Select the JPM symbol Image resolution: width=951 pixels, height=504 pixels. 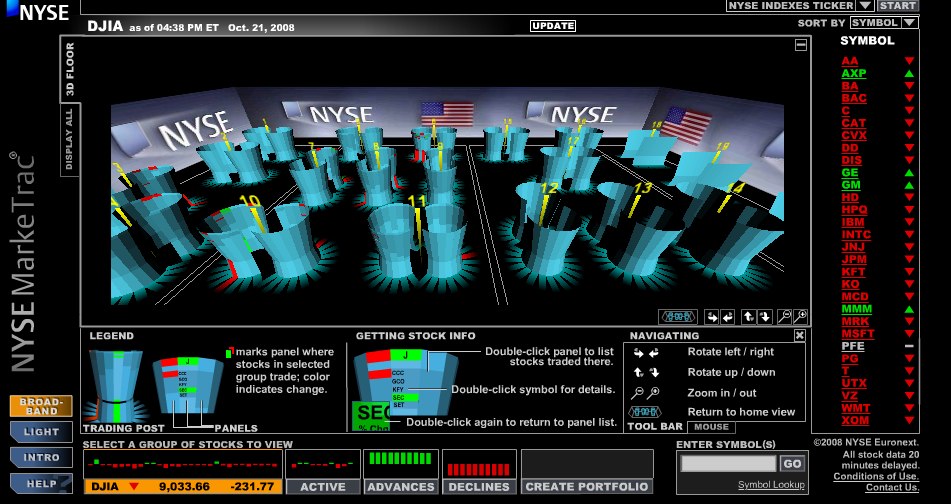click(x=853, y=259)
